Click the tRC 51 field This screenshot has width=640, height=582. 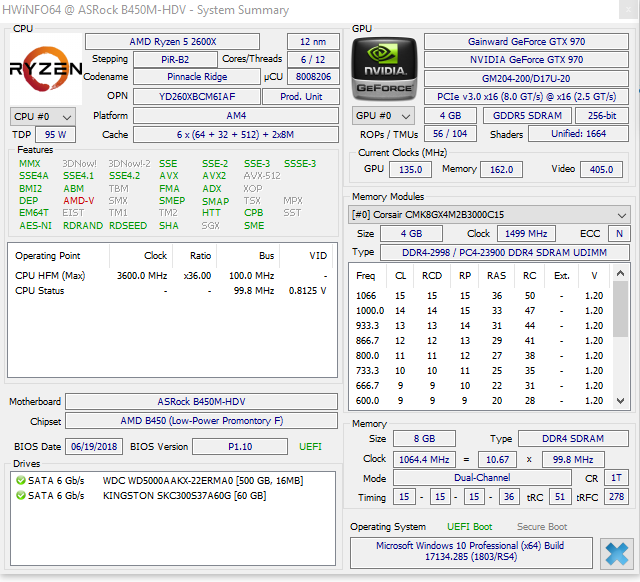[560, 497]
